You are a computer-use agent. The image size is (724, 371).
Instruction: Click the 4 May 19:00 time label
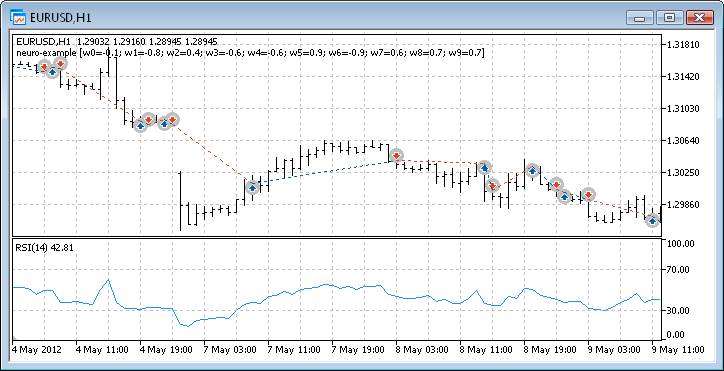(166, 349)
